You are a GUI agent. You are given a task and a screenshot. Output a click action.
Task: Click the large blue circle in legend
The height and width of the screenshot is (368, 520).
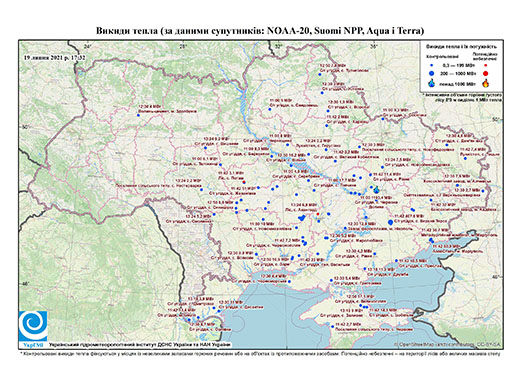(x=431, y=73)
